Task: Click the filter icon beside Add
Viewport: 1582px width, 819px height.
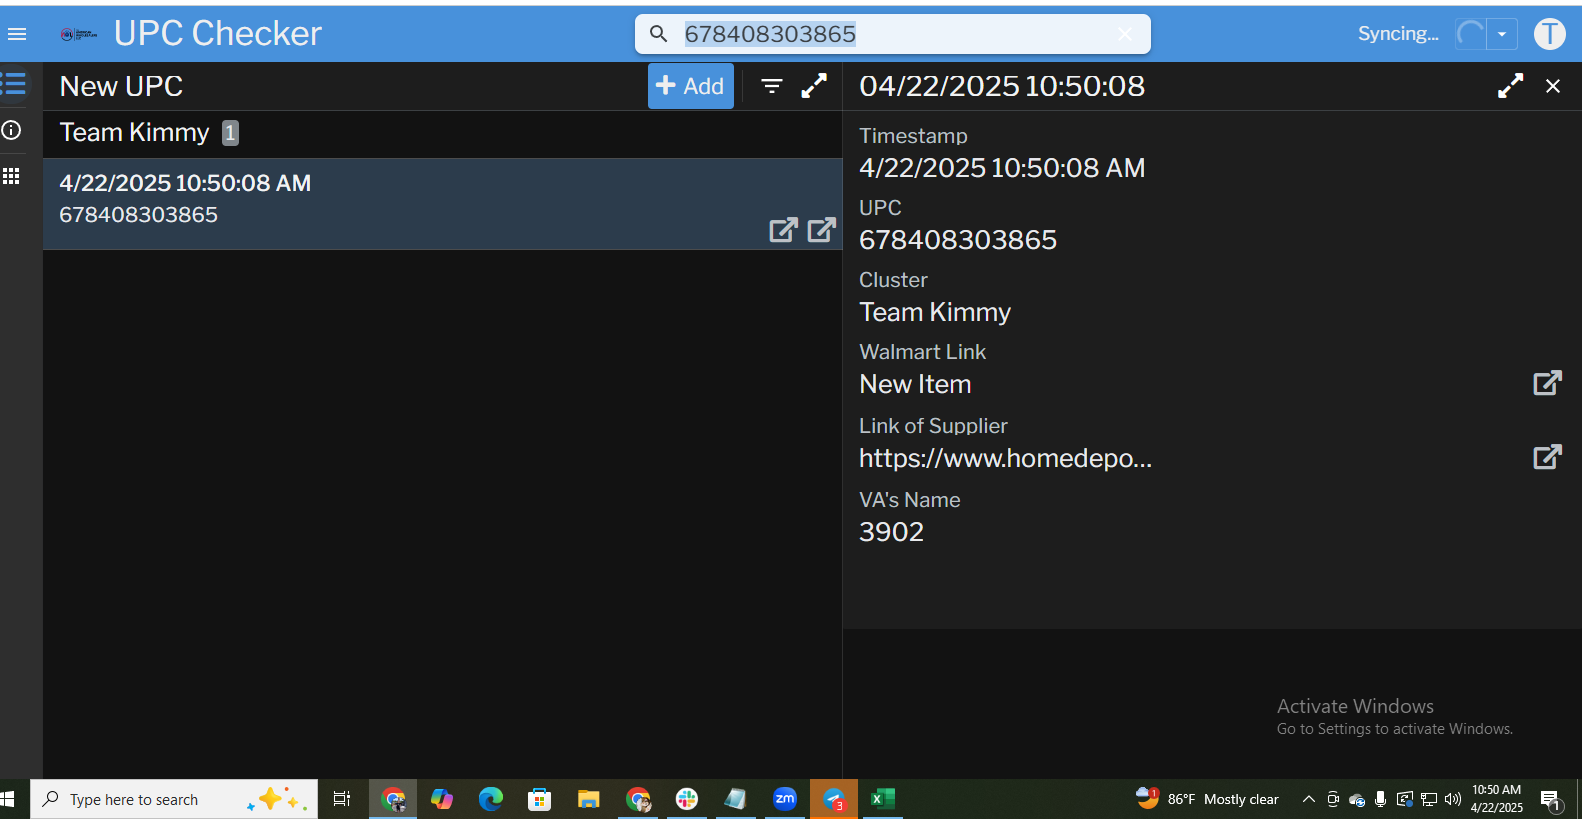Action: (x=771, y=86)
